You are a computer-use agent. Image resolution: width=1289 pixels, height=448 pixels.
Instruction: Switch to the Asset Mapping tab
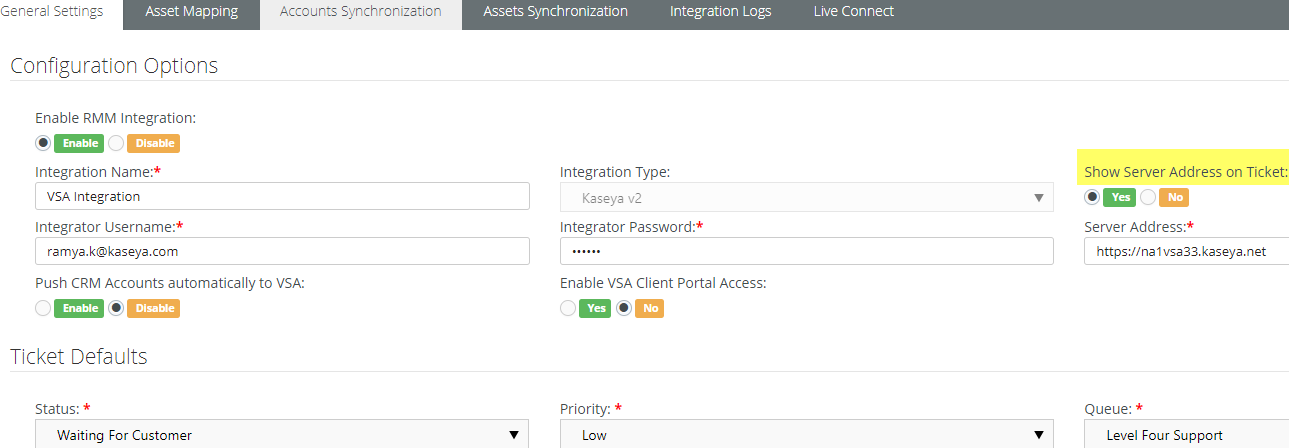191,12
